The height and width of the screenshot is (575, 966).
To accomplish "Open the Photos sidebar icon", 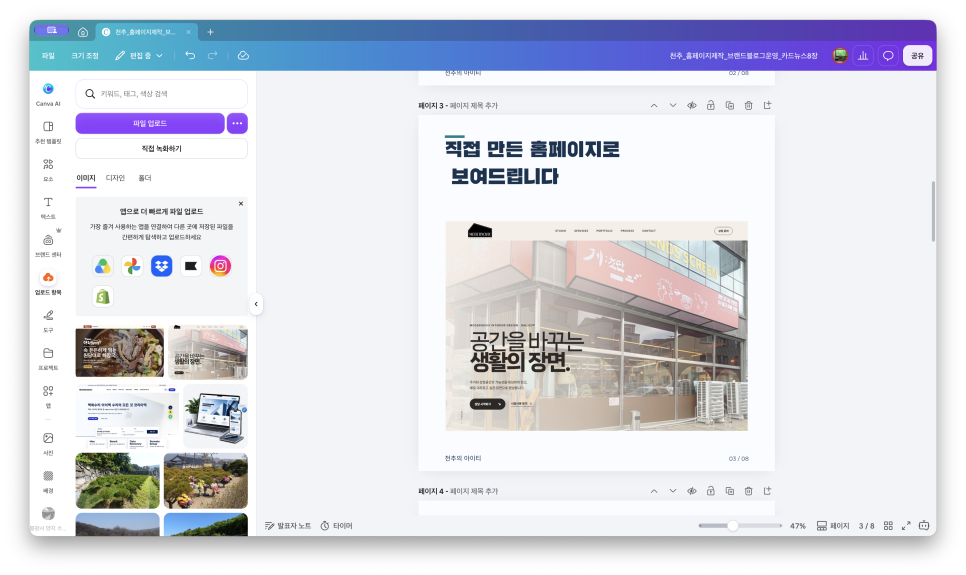I will (48, 438).
